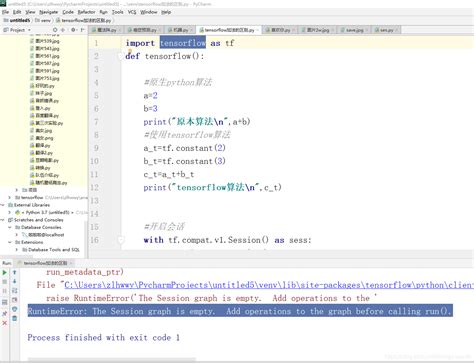Expand the @localhost console node

[16, 235]
